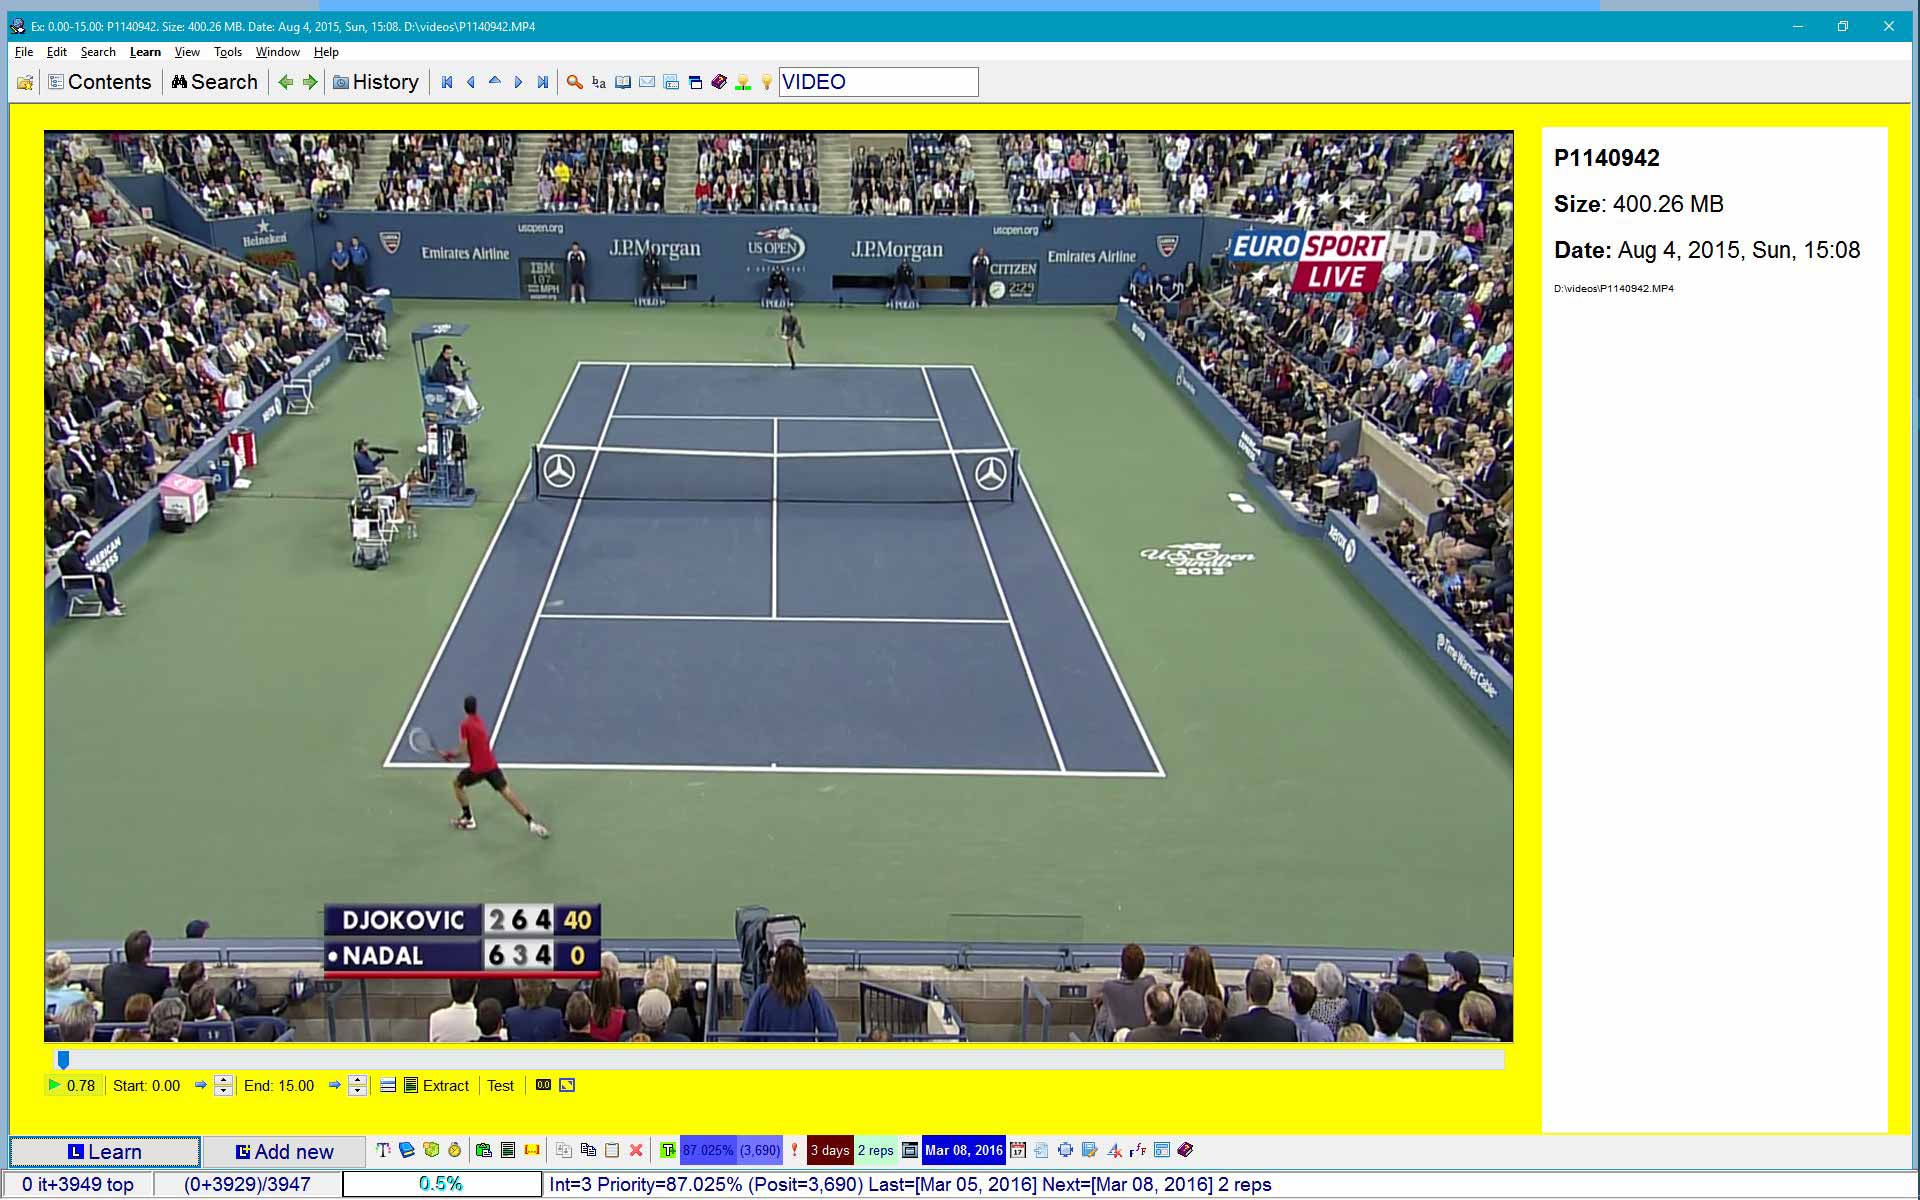The image size is (1920, 1200).
Task: Click the Start time stepper arrows
Action: point(224,1085)
